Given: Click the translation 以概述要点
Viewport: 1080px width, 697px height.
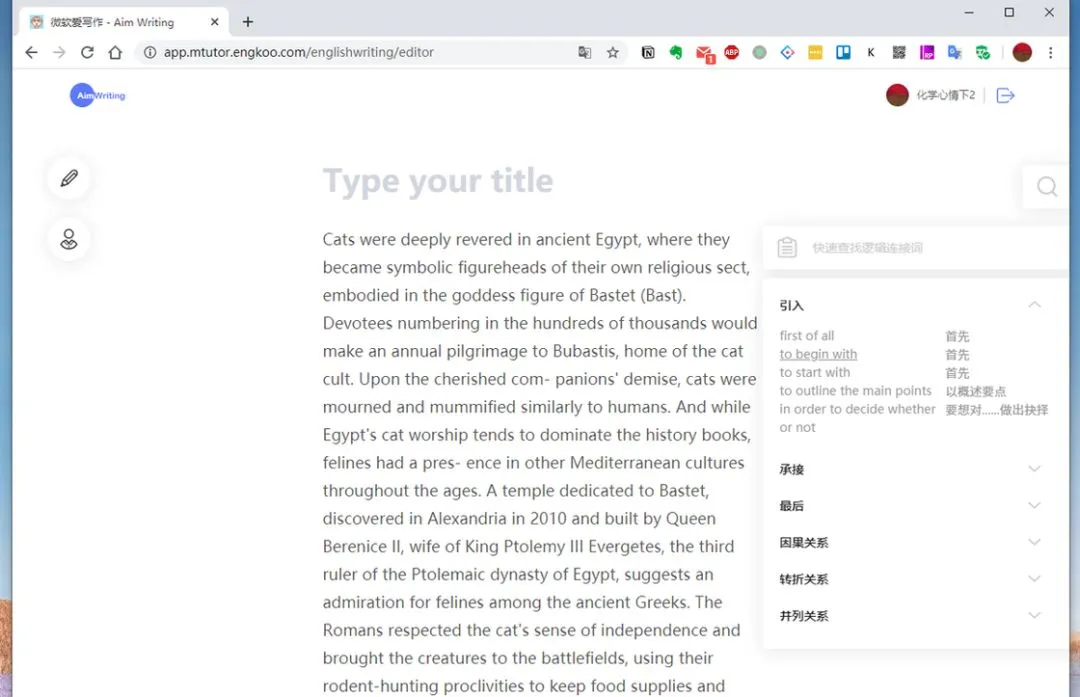Looking at the screenshot, I should coord(975,391).
